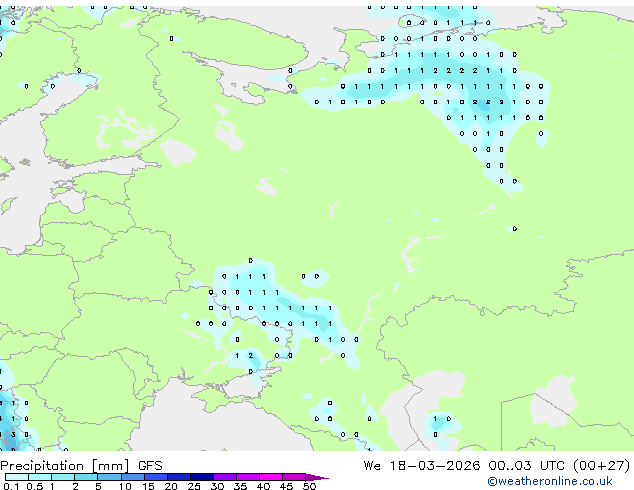Pick the 15–20 mm legend color swatch
634x490 pixels.
(x=155, y=477)
